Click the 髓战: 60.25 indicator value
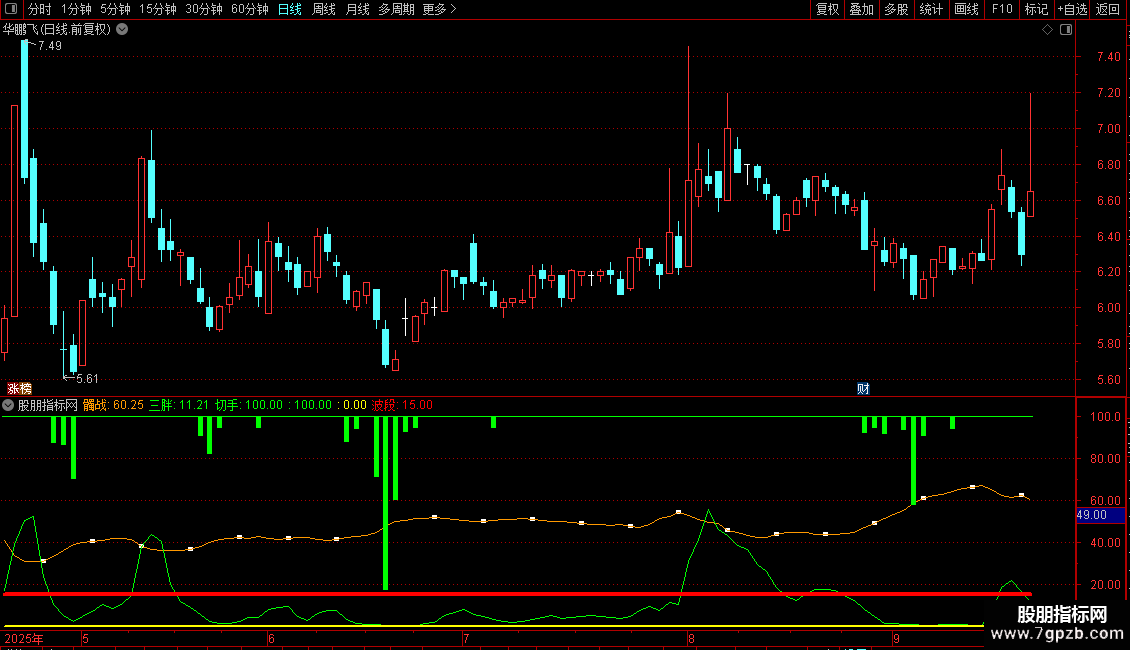The width and height of the screenshot is (1130, 650). 113,405
